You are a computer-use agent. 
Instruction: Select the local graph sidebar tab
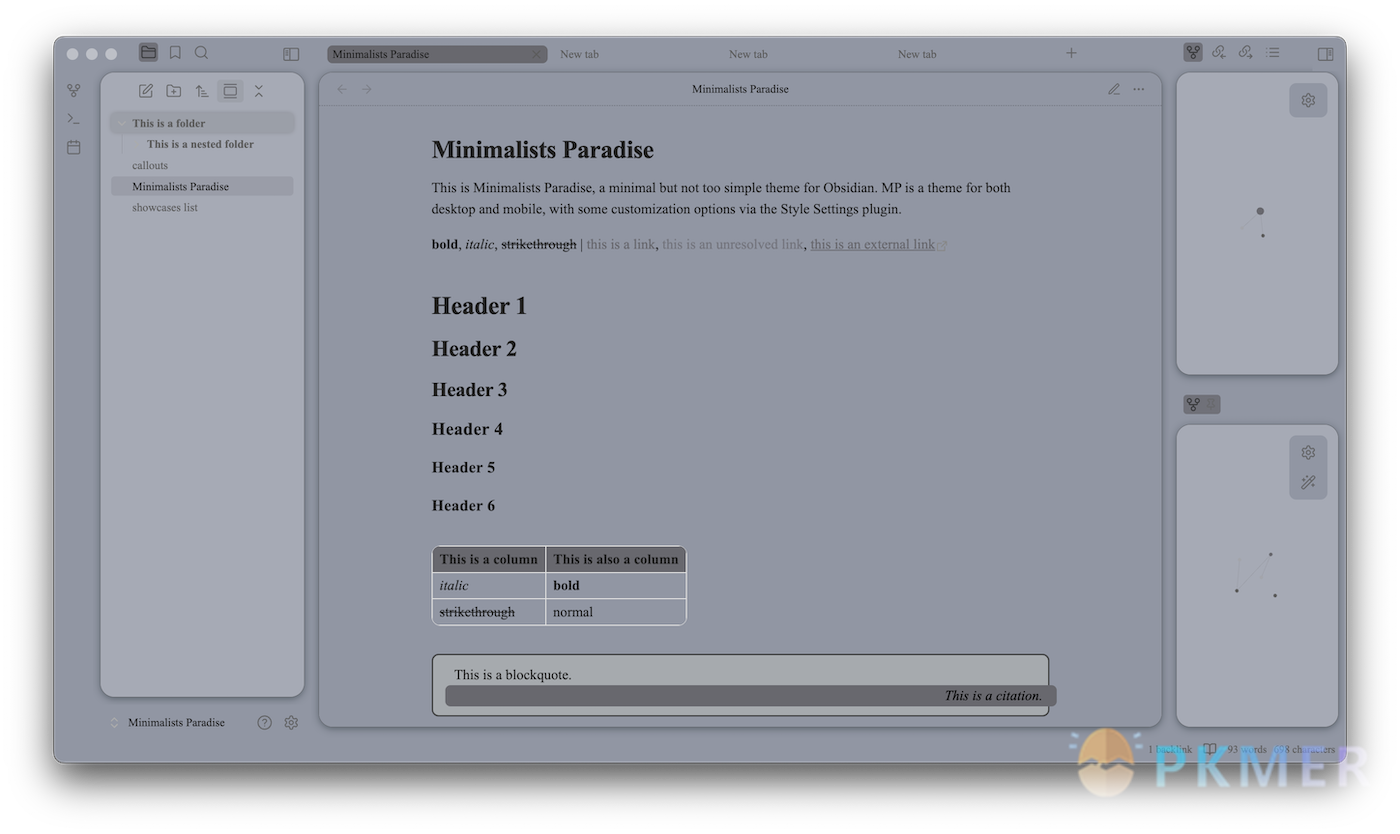1193,52
